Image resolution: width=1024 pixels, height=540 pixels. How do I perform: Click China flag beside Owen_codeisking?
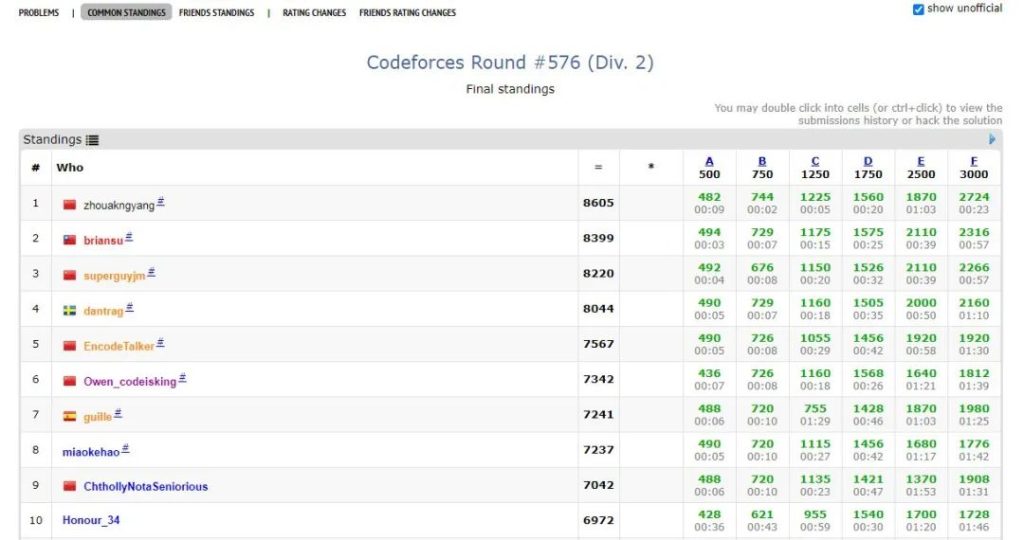click(x=69, y=381)
